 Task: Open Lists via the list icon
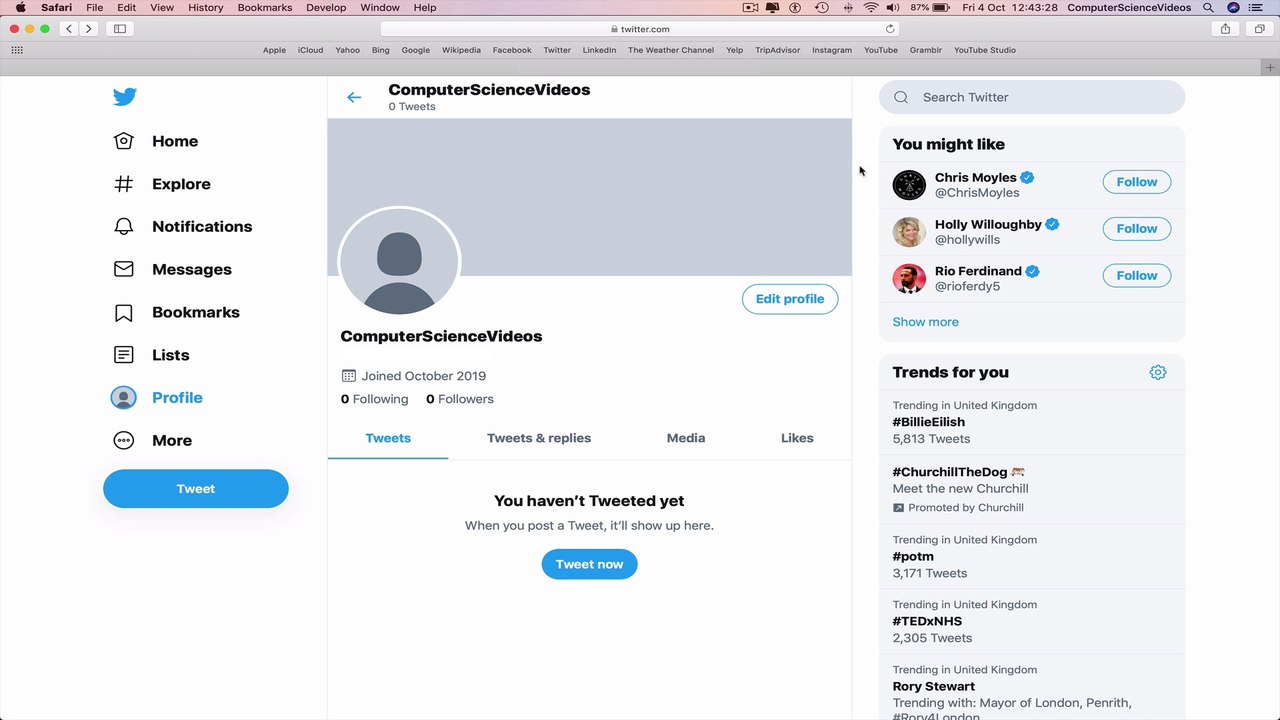click(x=123, y=355)
